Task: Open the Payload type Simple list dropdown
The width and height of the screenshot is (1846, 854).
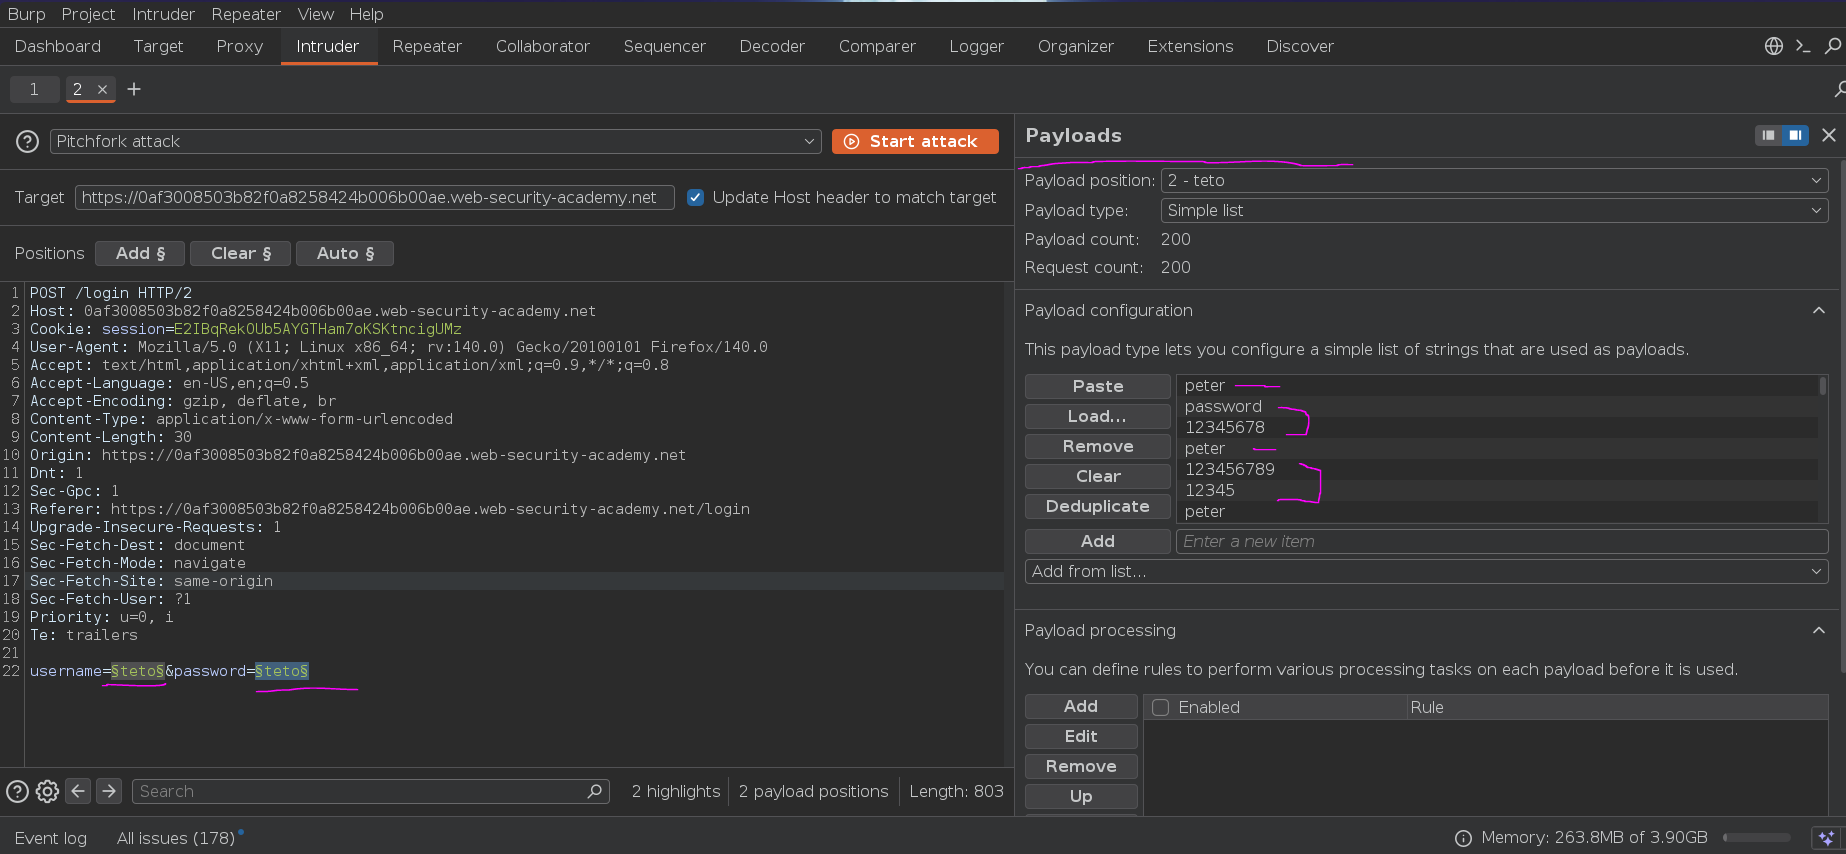Action: [1494, 210]
